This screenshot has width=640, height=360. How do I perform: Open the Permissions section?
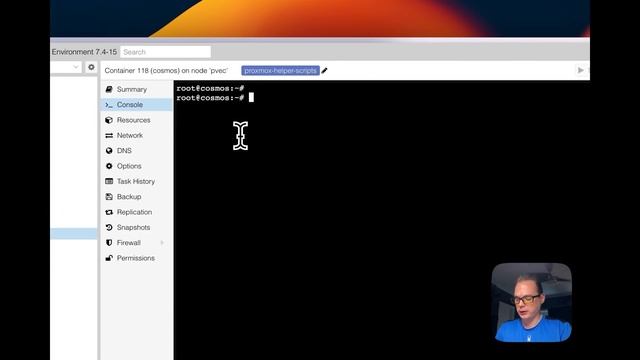136,258
